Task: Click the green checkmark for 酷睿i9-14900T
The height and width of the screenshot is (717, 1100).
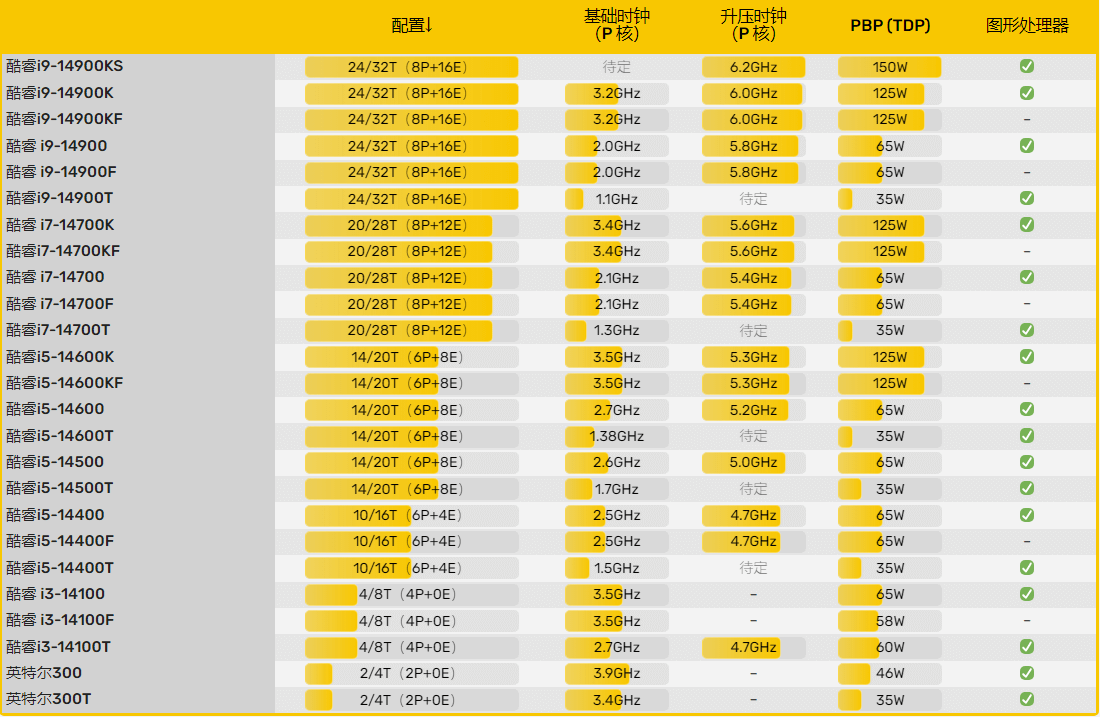Action: pos(1027,198)
